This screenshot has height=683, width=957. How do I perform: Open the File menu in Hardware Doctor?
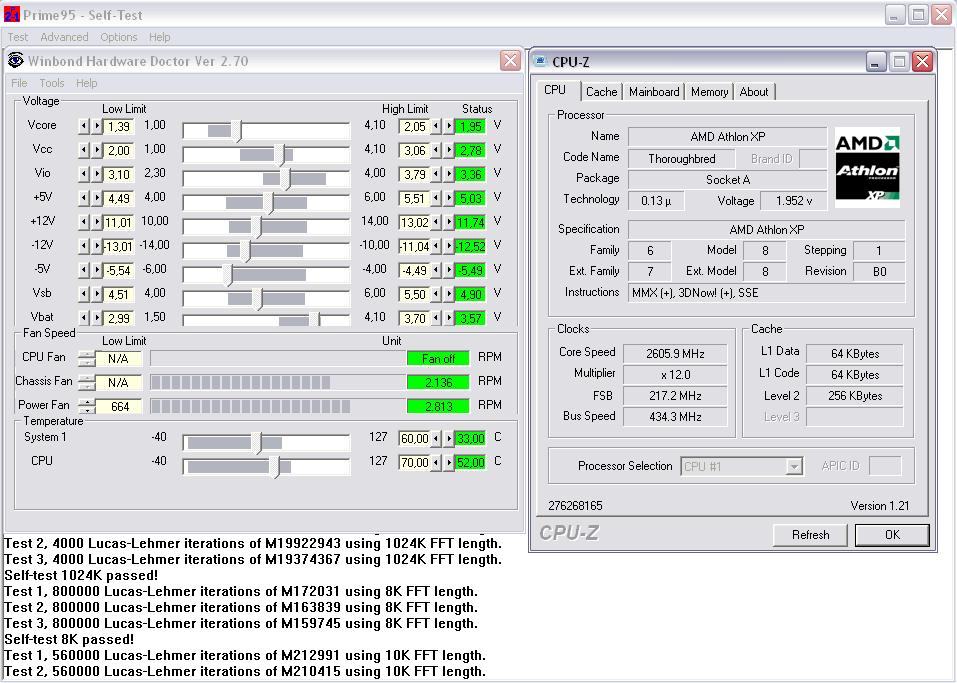(x=19, y=83)
